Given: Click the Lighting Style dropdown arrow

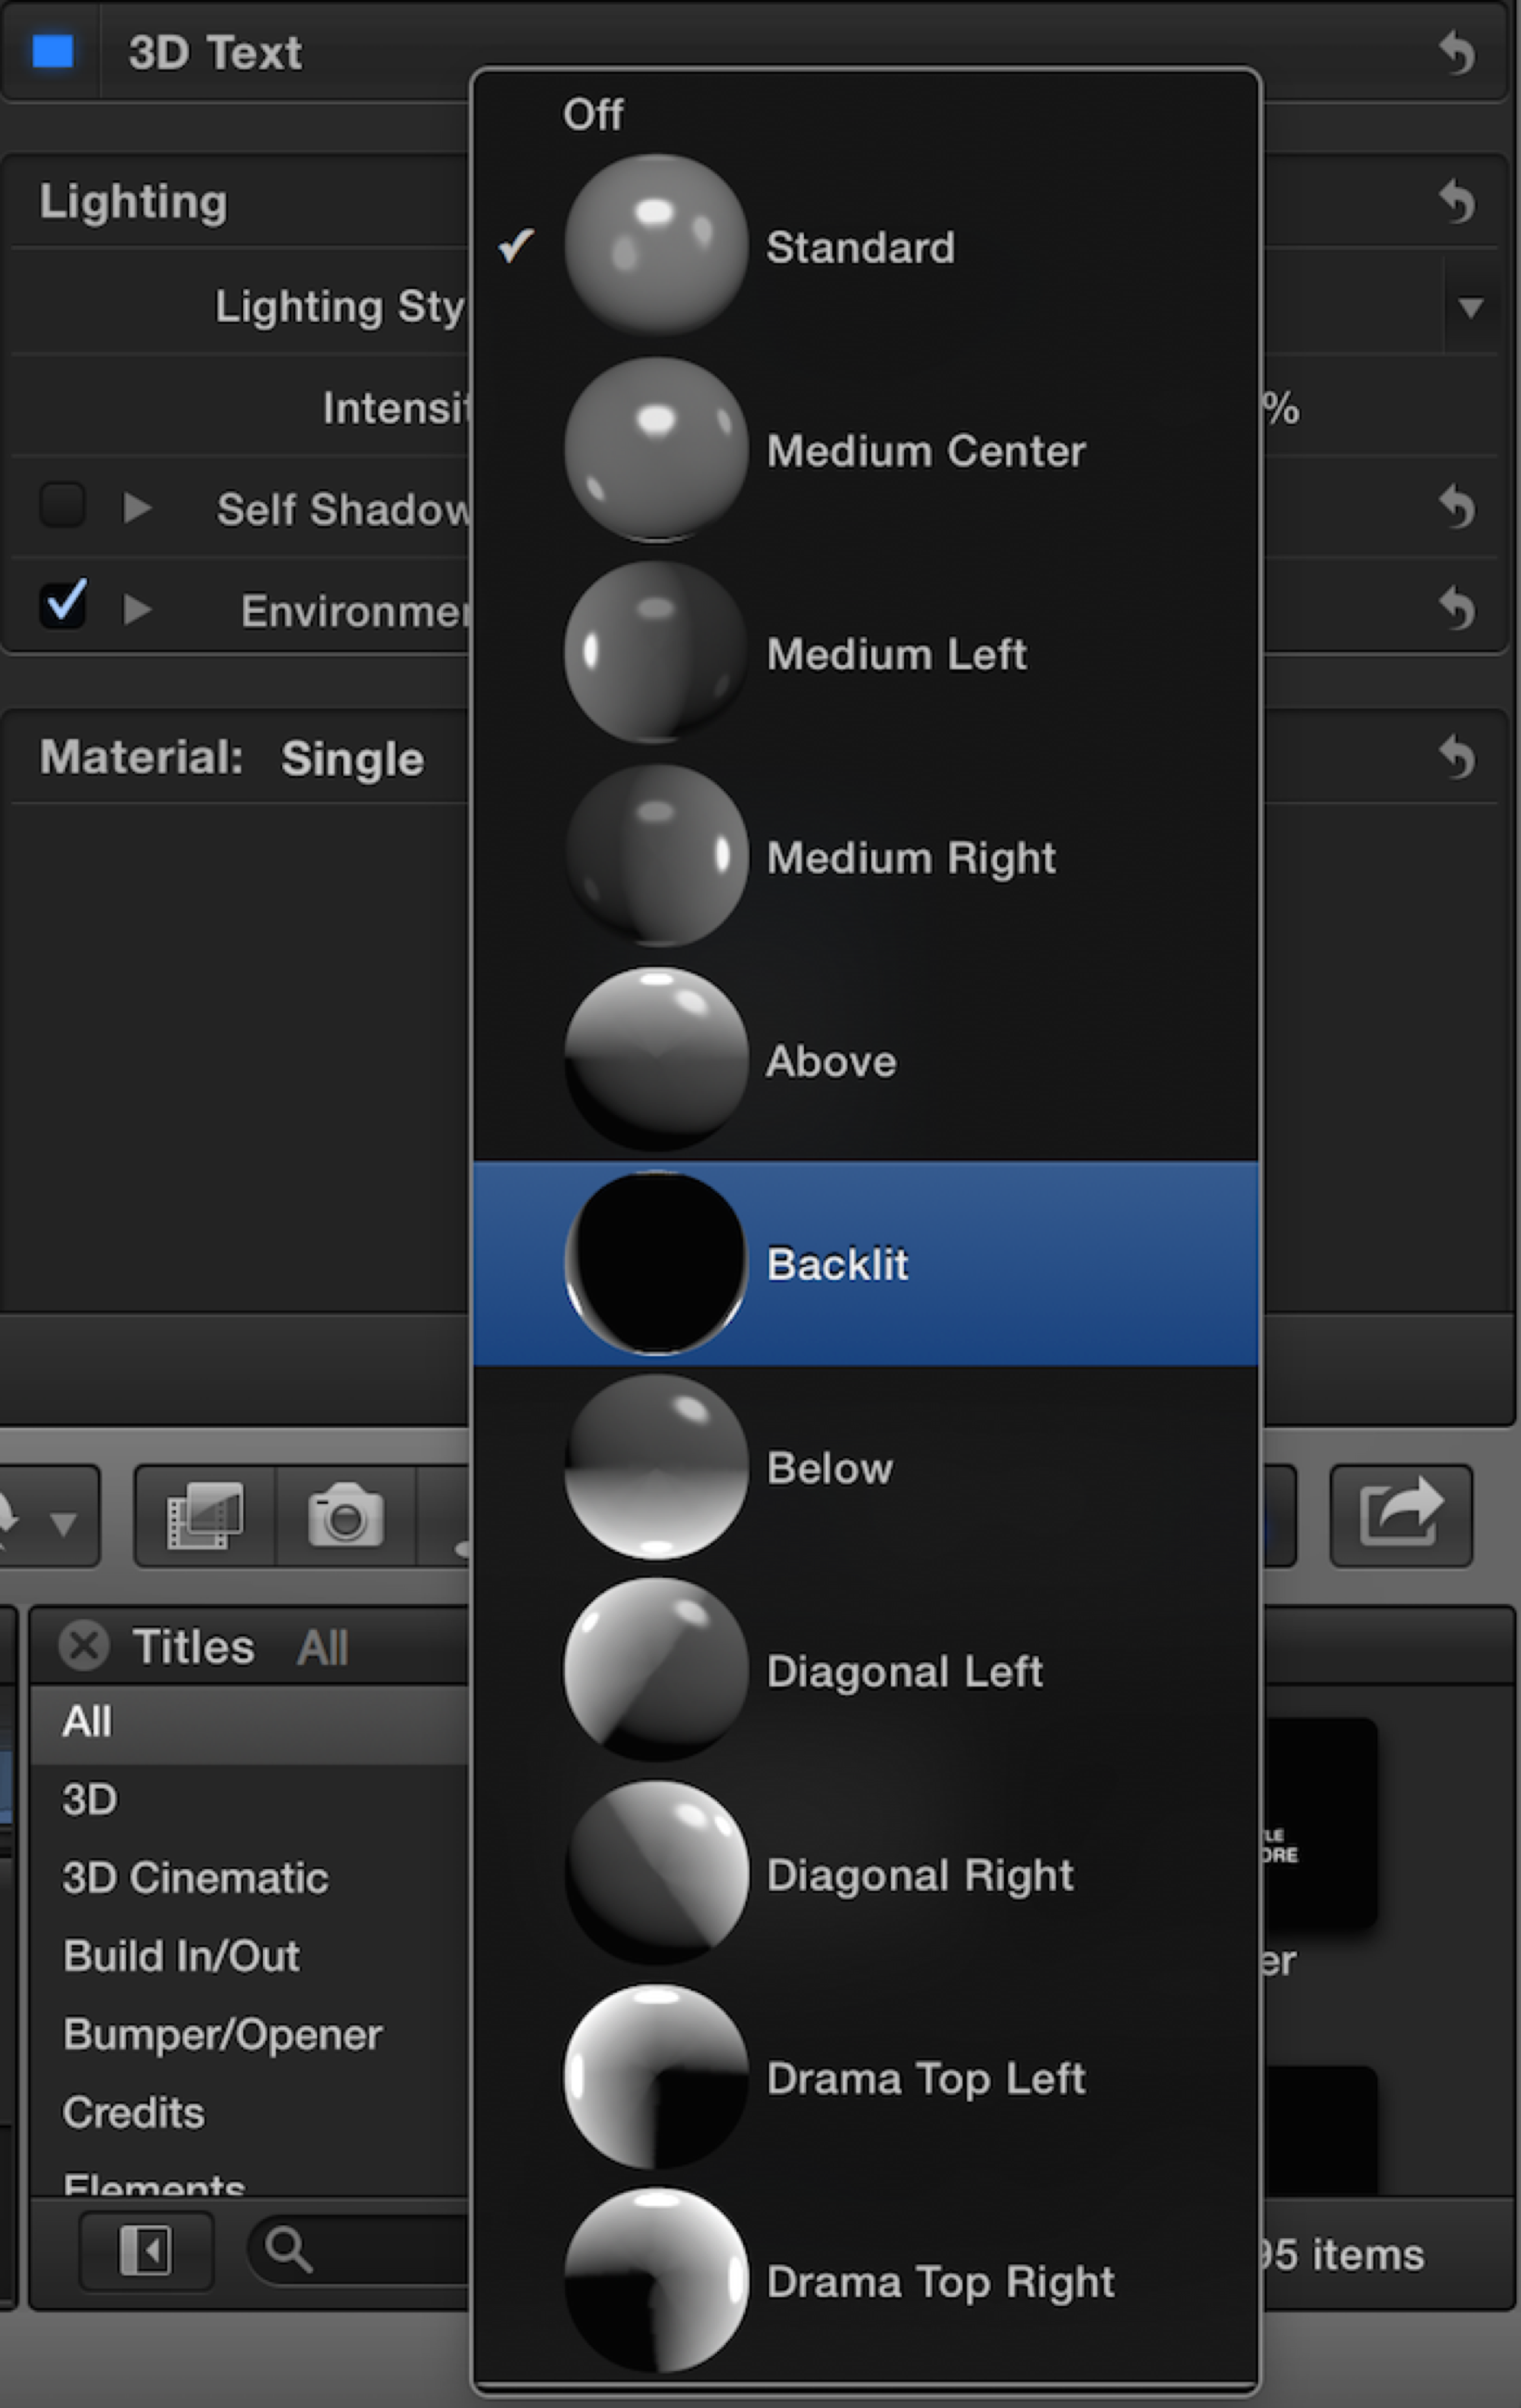Looking at the screenshot, I should 1470,307.
